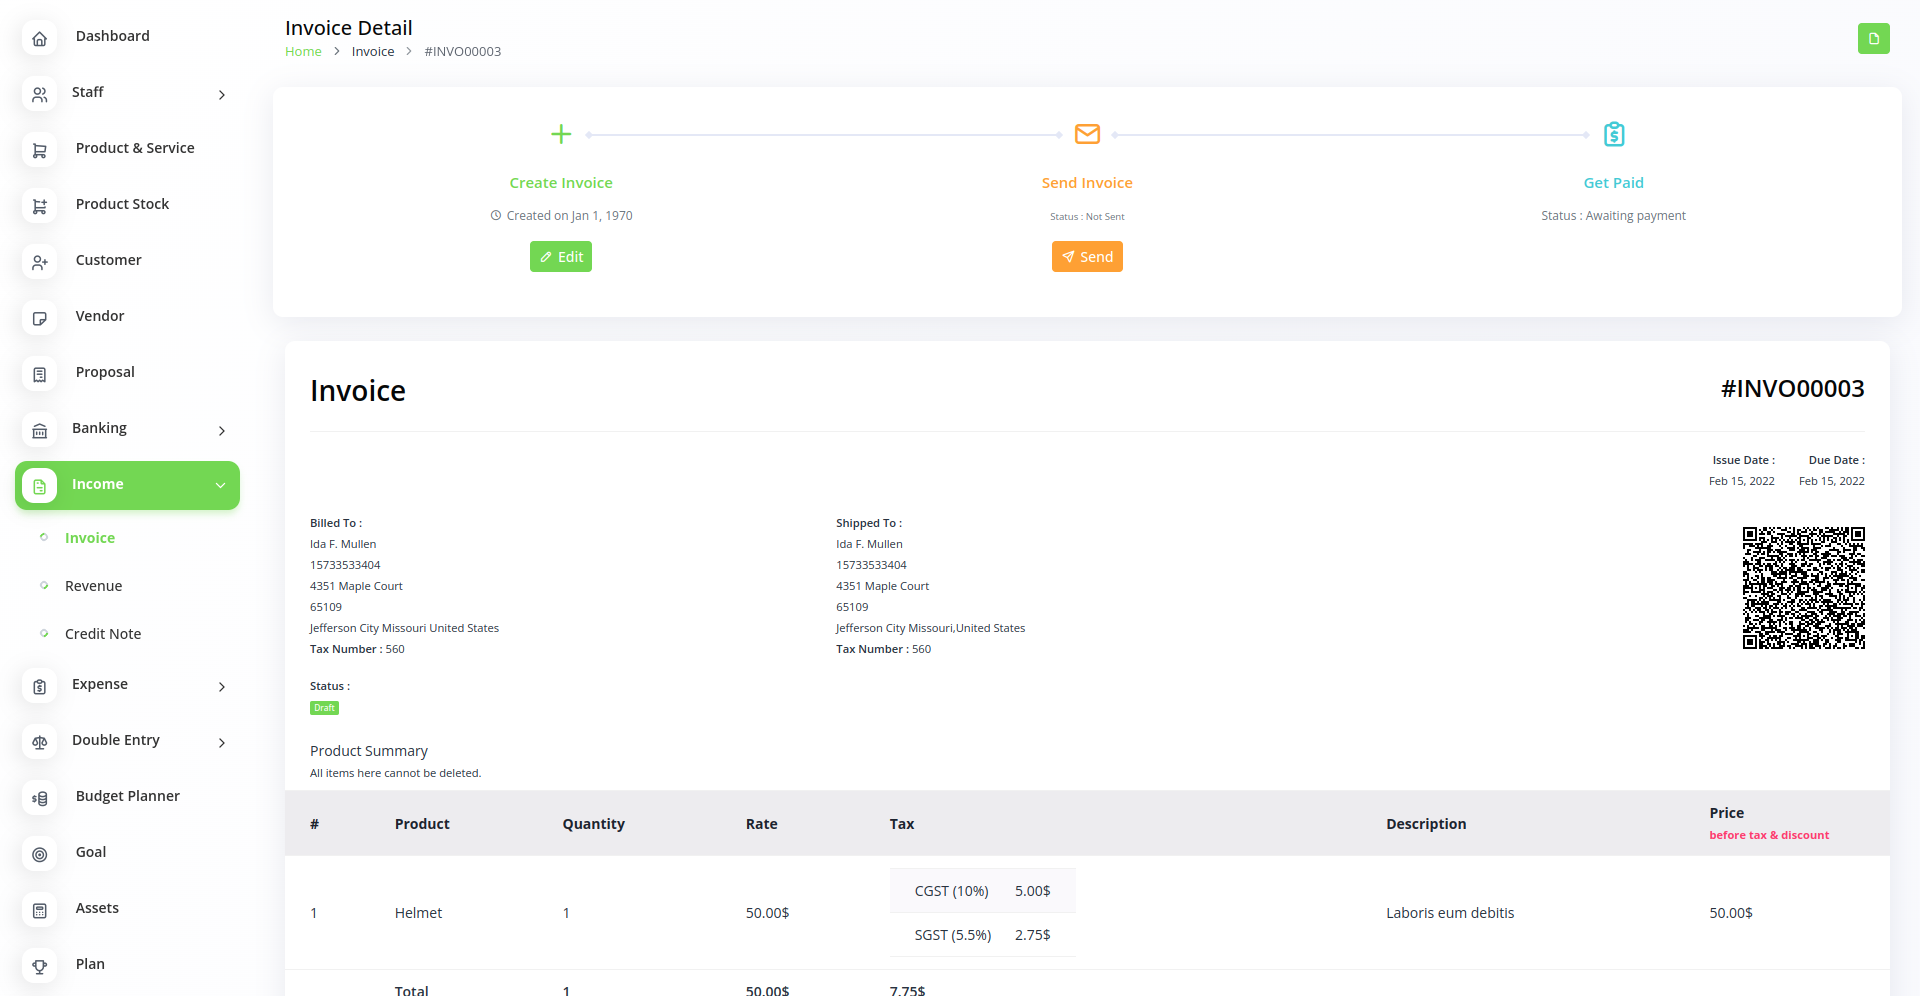Click the Goal target icon

(40, 854)
